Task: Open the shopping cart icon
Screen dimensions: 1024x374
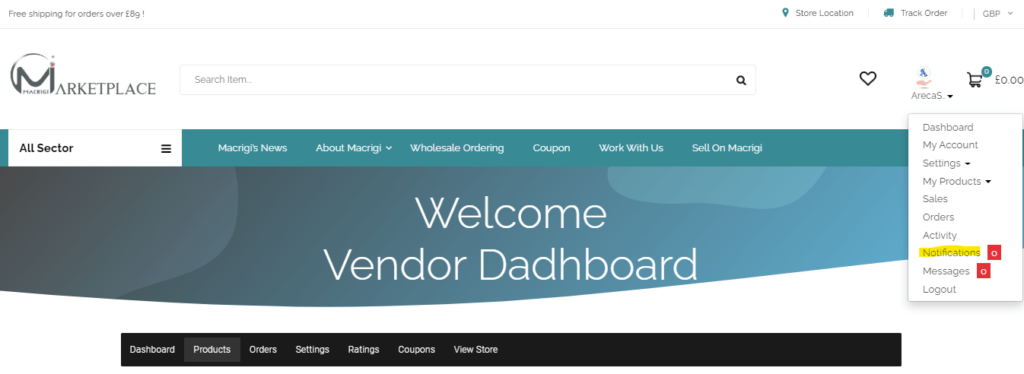Action: pyautogui.click(x=974, y=80)
